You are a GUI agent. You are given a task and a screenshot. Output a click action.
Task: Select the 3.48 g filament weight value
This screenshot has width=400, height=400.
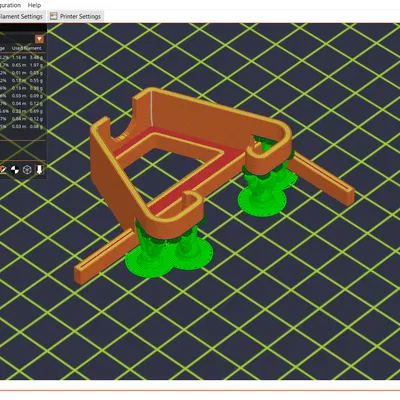(x=36, y=57)
